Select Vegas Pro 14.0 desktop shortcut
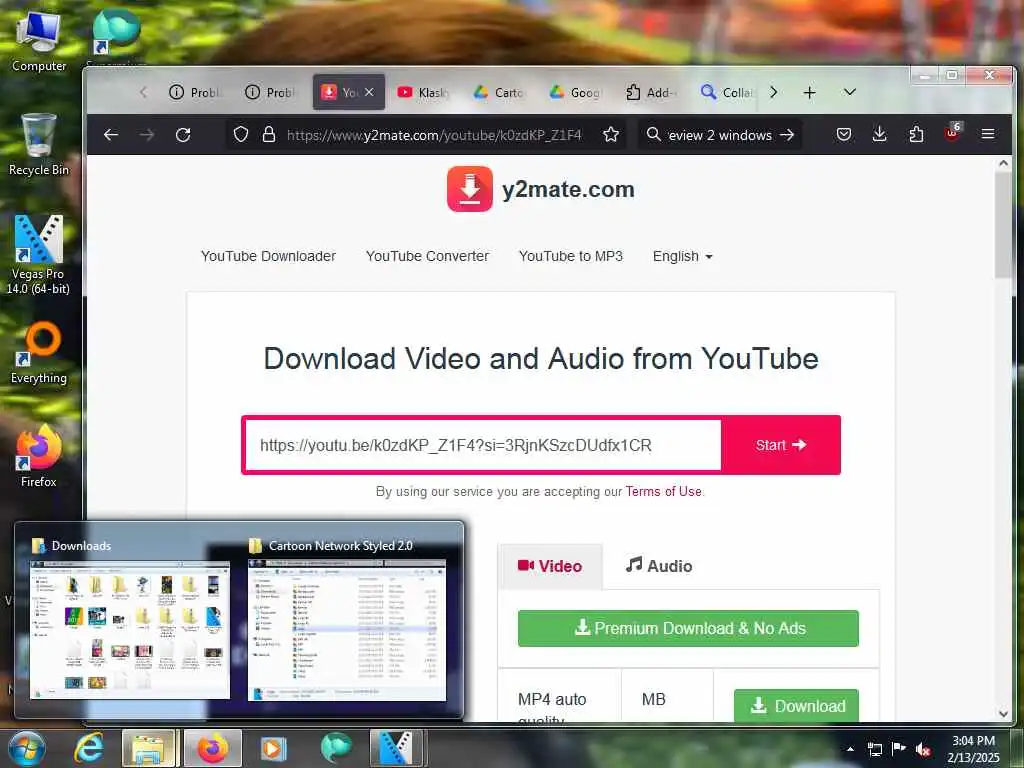Image resolution: width=1024 pixels, height=768 pixels. tap(39, 255)
